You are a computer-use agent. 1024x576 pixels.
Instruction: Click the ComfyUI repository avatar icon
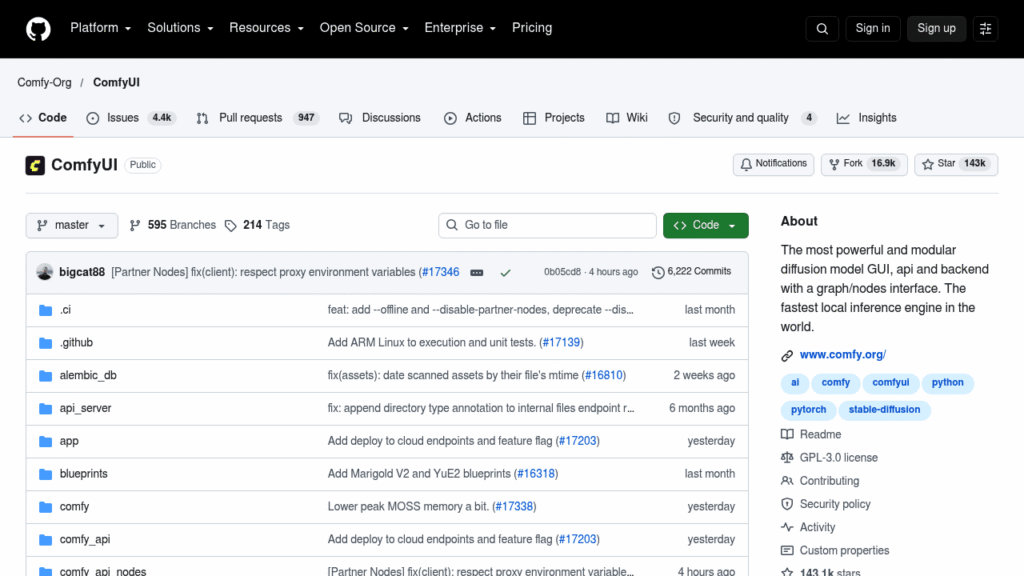35,165
